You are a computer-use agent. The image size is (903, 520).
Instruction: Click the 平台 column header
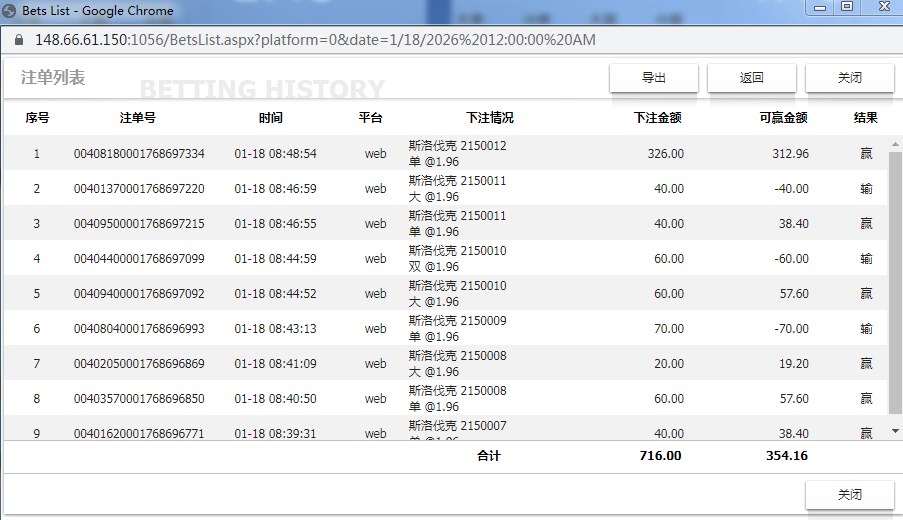pyautogui.click(x=370, y=118)
